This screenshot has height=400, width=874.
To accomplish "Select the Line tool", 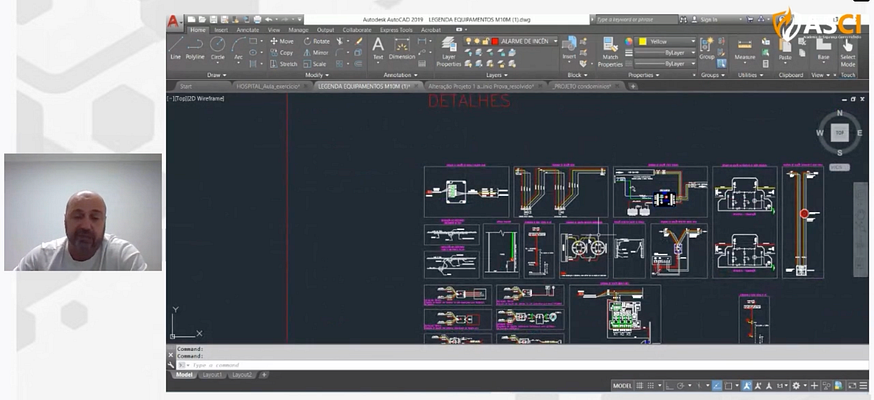I will pyautogui.click(x=176, y=48).
